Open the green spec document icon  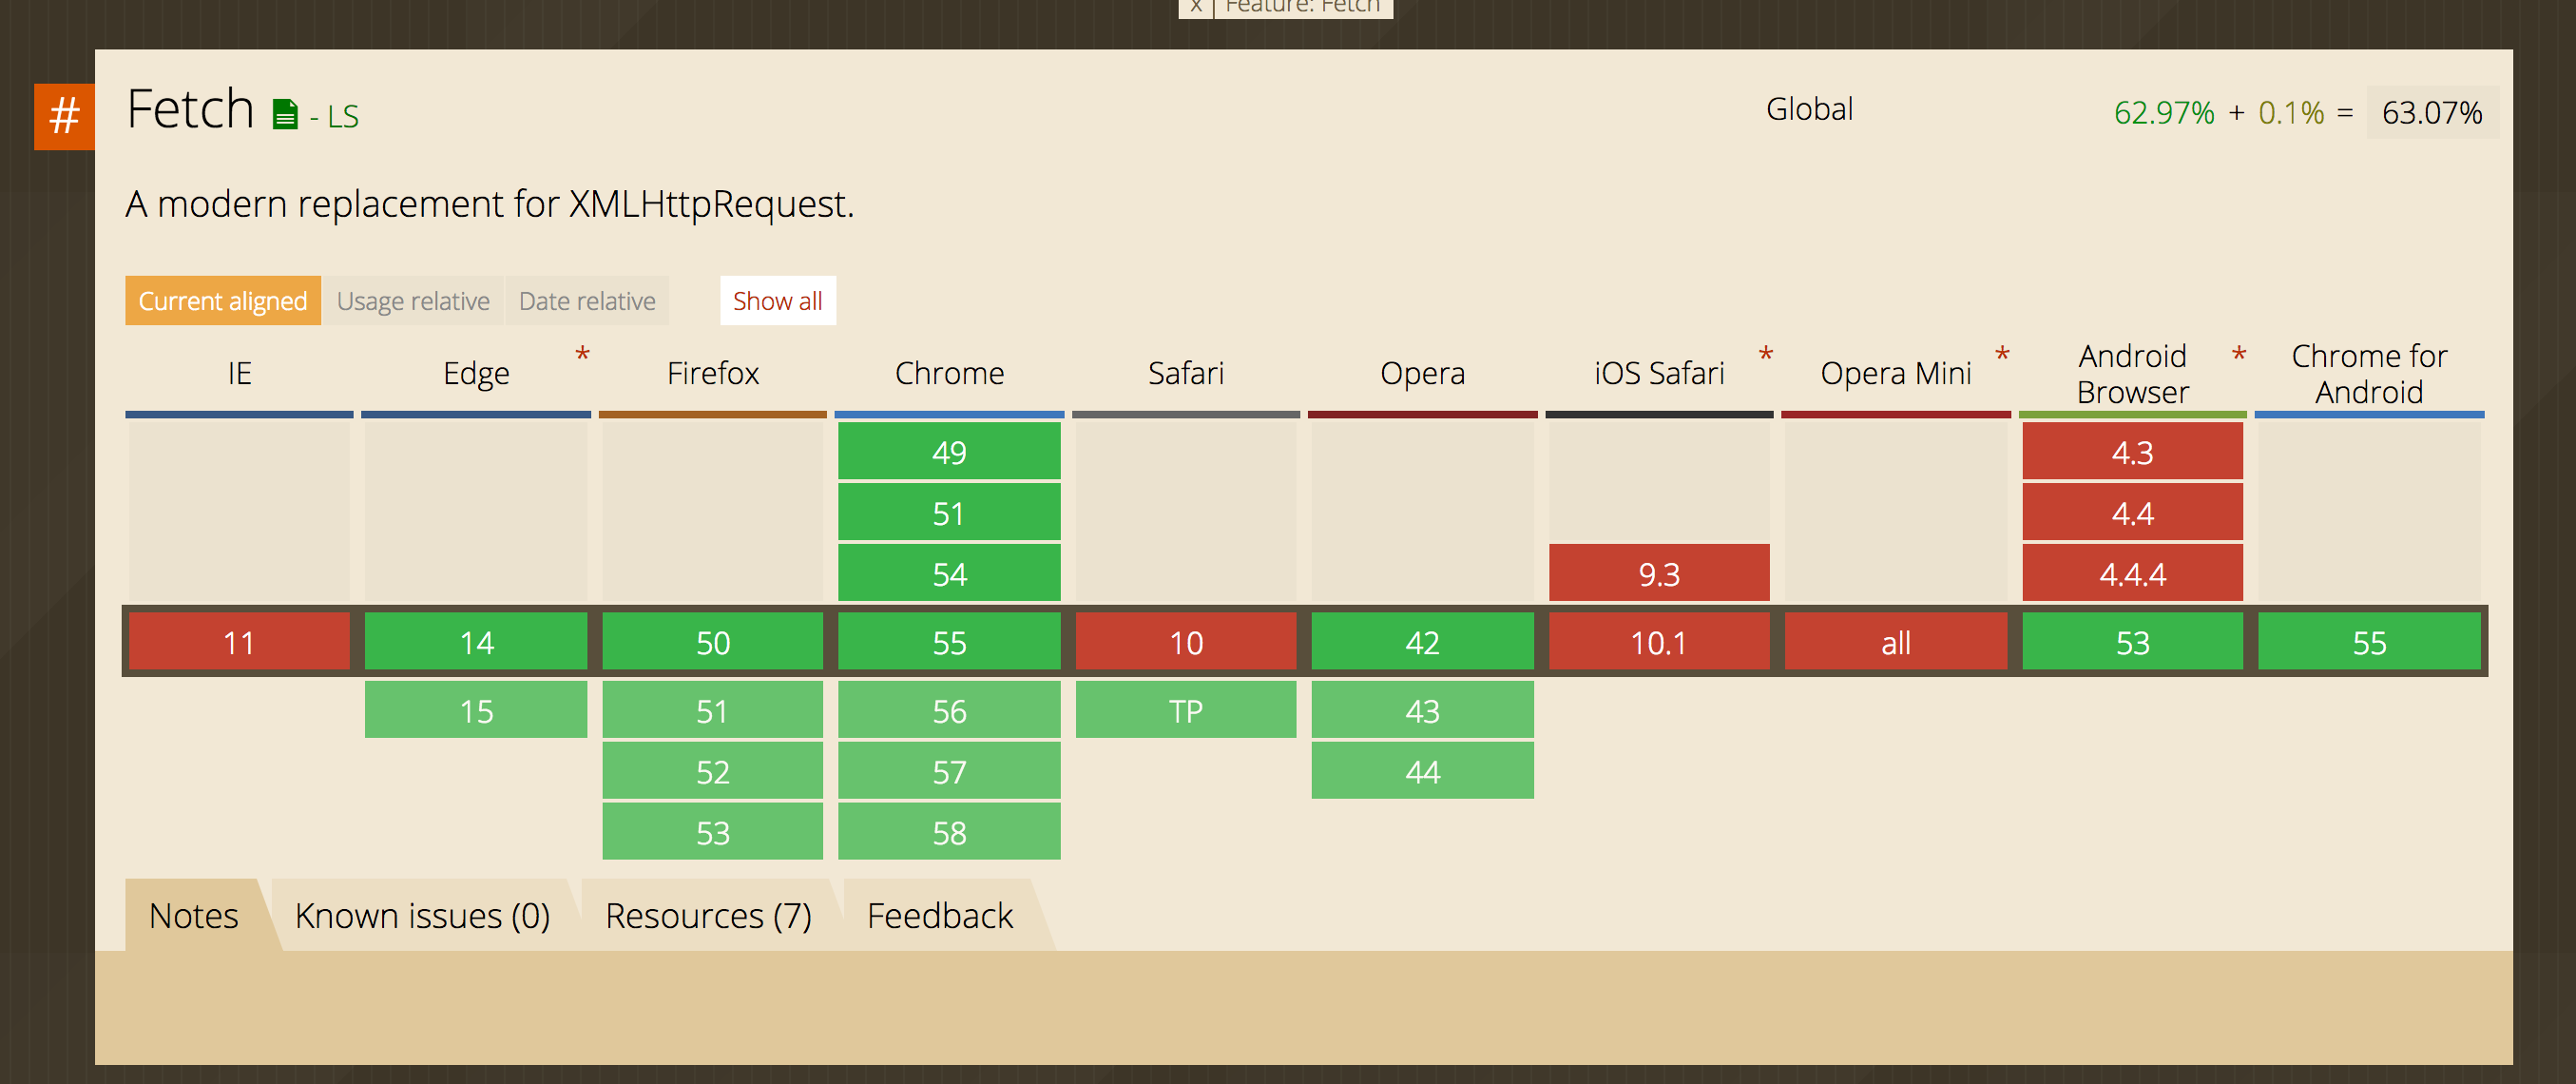(x=285, y=115)
